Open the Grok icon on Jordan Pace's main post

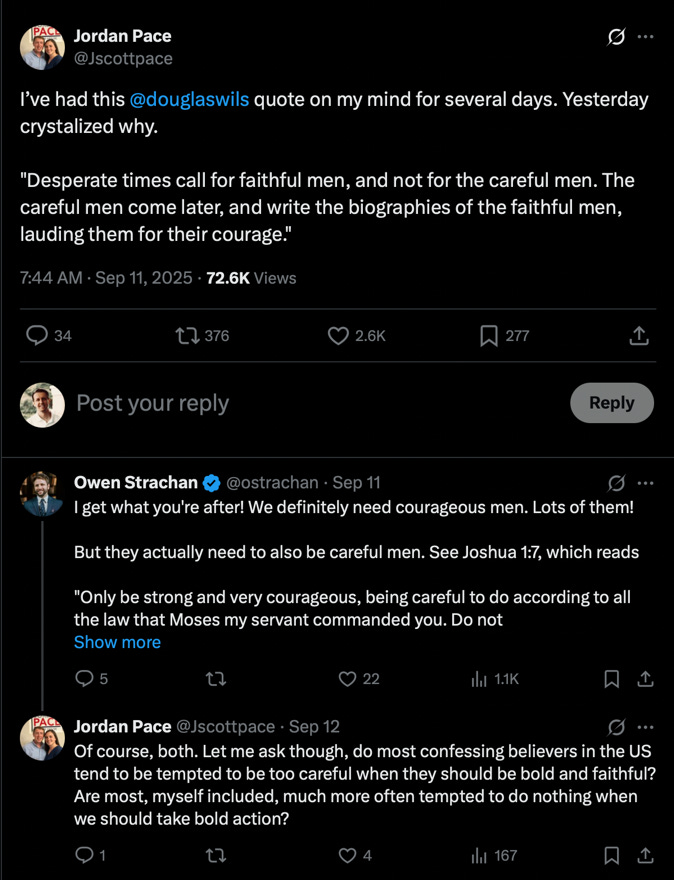coord(617,37)
